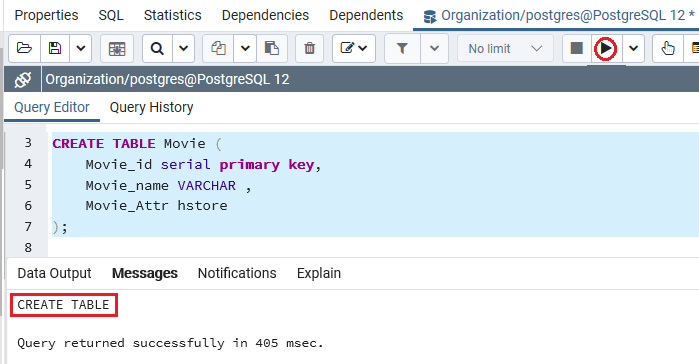Click the save data changes grid icon
The image size is (699, 364).
tap(117, 48)
